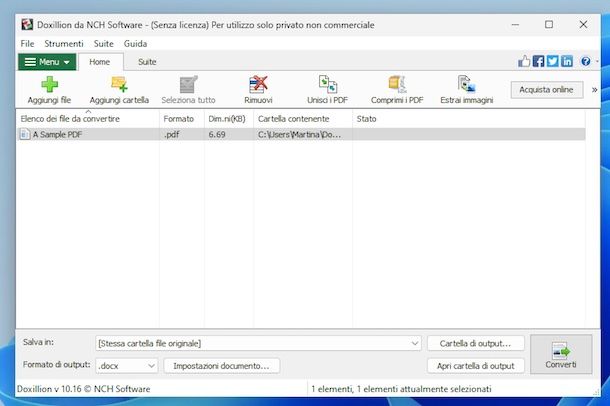Sort by Elenco dei file da convertire column
This screenshot has width=610, height=406.
(x=88, y=119)
